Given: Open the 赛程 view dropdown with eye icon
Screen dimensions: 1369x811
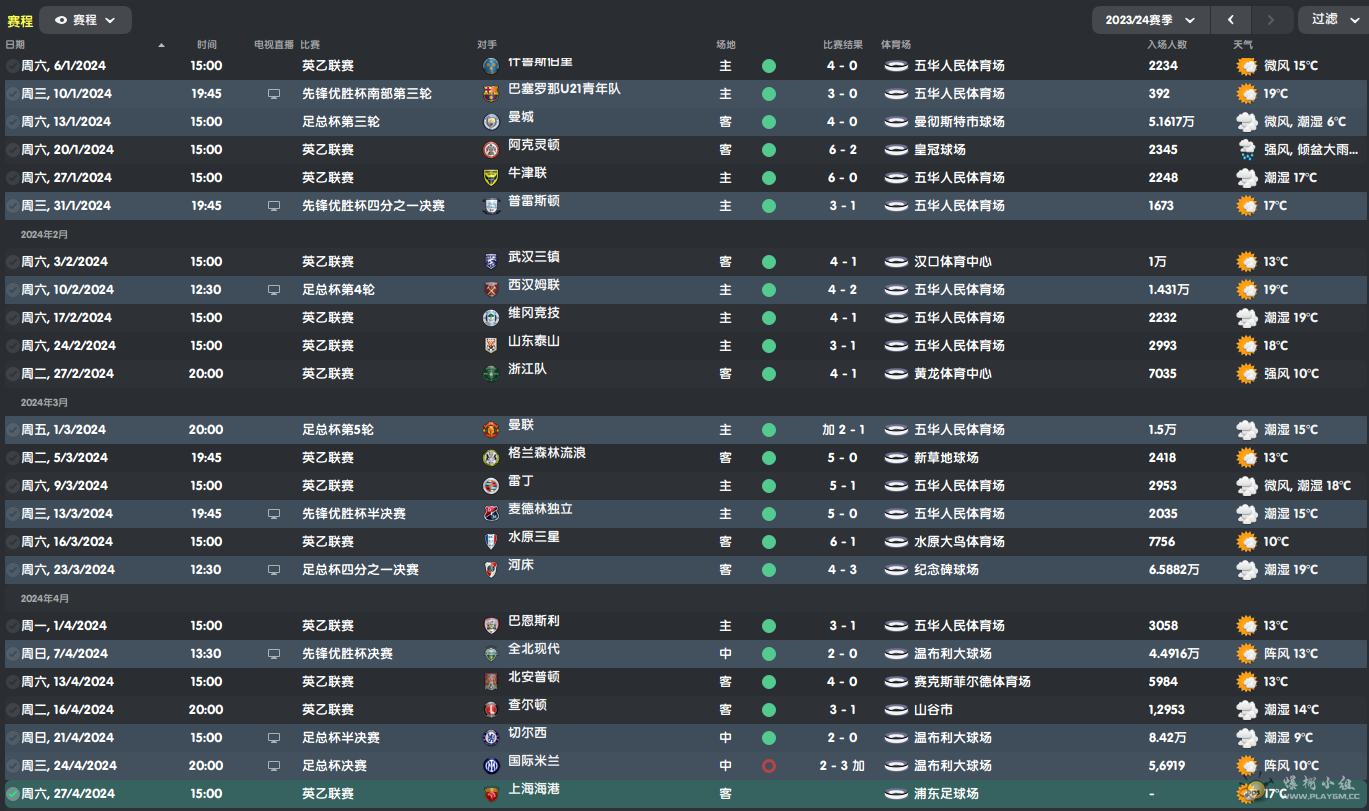Looking at the screenshot, I should coord(85,20).
